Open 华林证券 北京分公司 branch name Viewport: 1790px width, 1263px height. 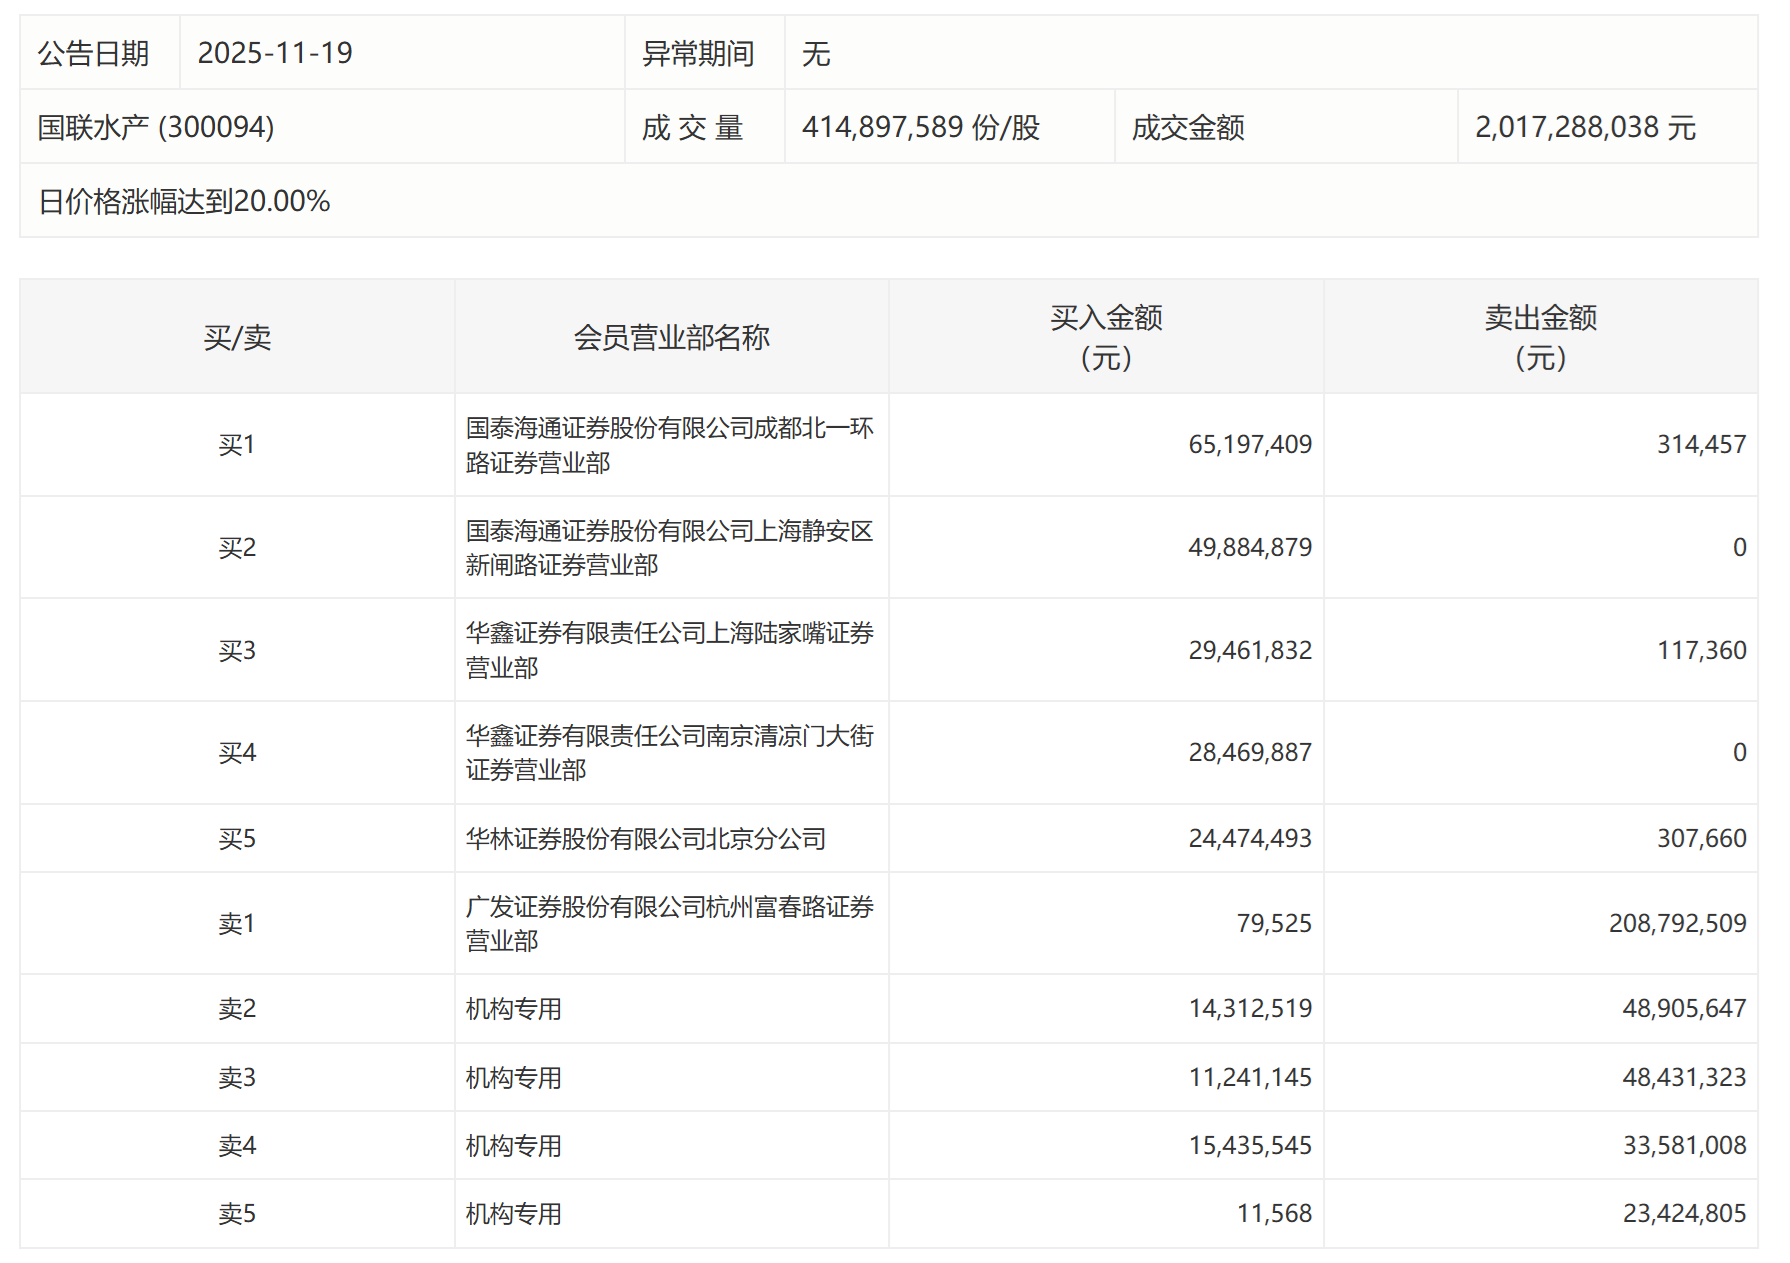646,839
